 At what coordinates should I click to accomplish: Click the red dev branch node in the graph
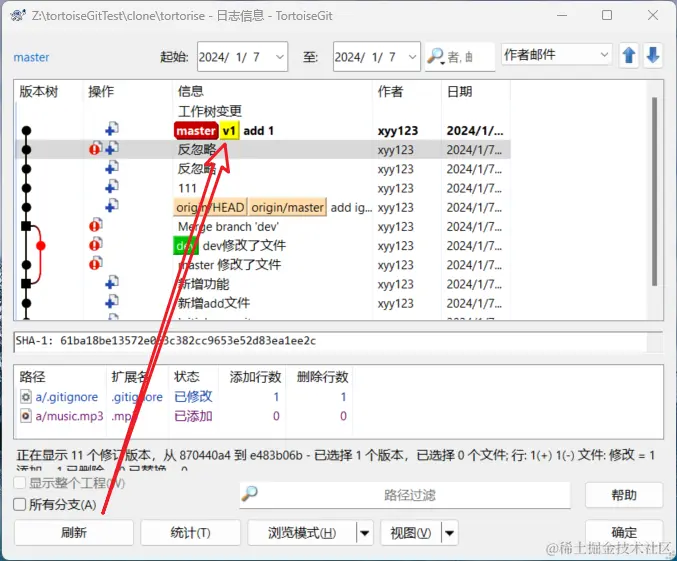[41, 246]
